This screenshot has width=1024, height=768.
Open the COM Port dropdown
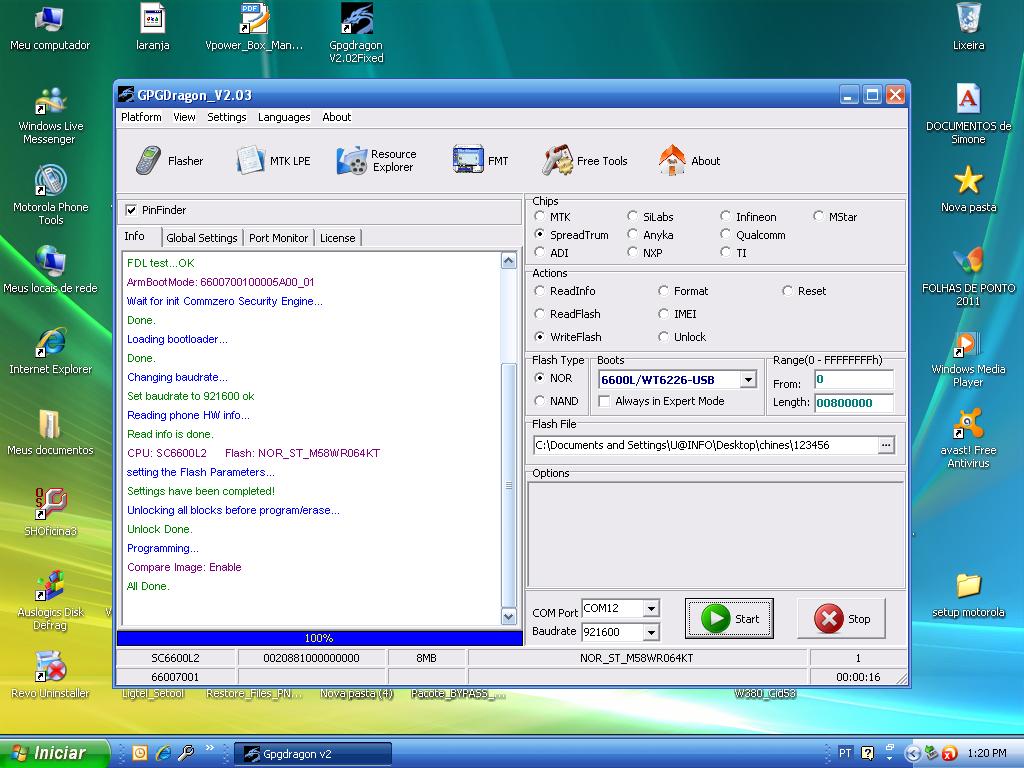click(651, 609)
